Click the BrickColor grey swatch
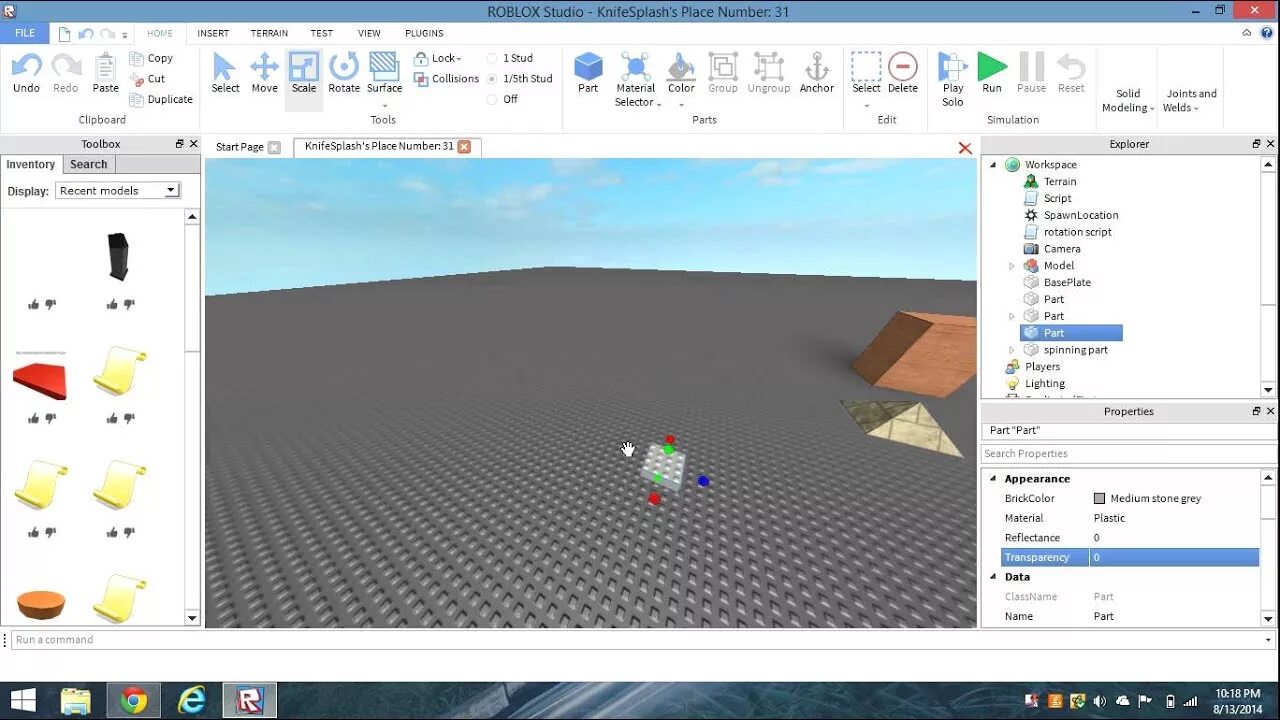Viewport: 1280px width, 720px height. tap(1100, 498)
